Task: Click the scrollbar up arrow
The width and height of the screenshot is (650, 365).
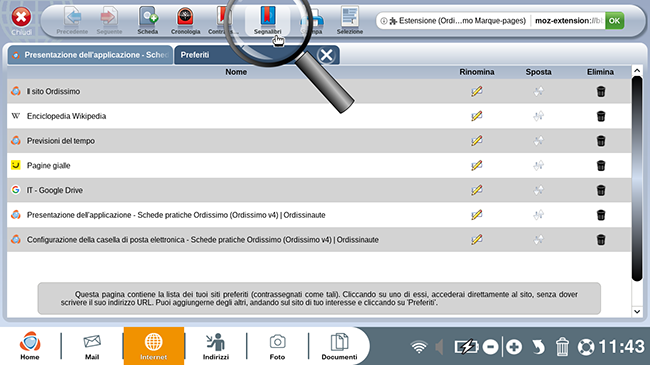Action: [637, 71]
